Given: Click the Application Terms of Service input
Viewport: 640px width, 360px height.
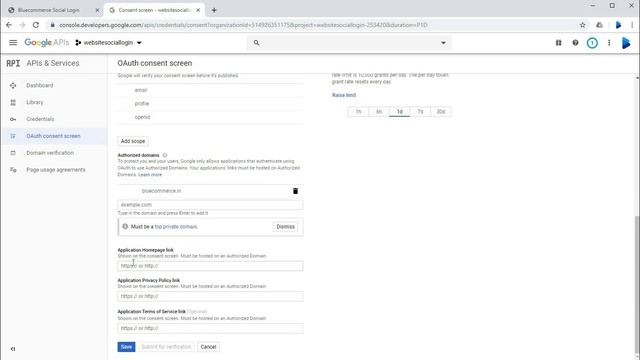Looking at the screenshot, I should coord(210,328).
